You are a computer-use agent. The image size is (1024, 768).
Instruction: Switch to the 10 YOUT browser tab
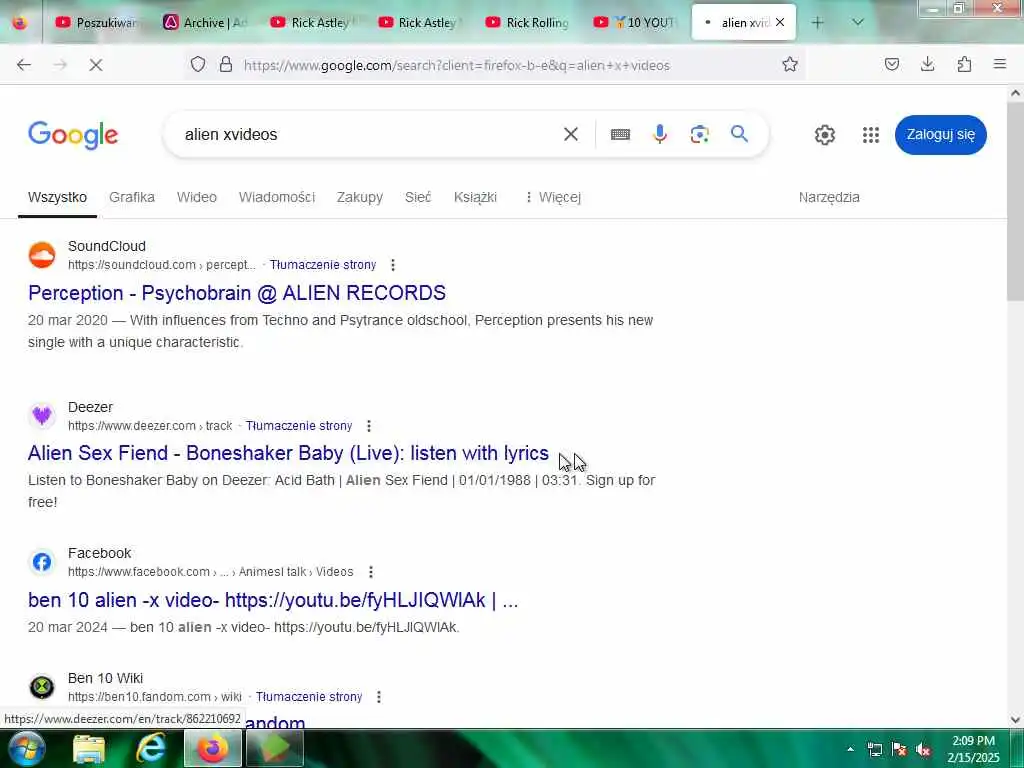(635, 23)
